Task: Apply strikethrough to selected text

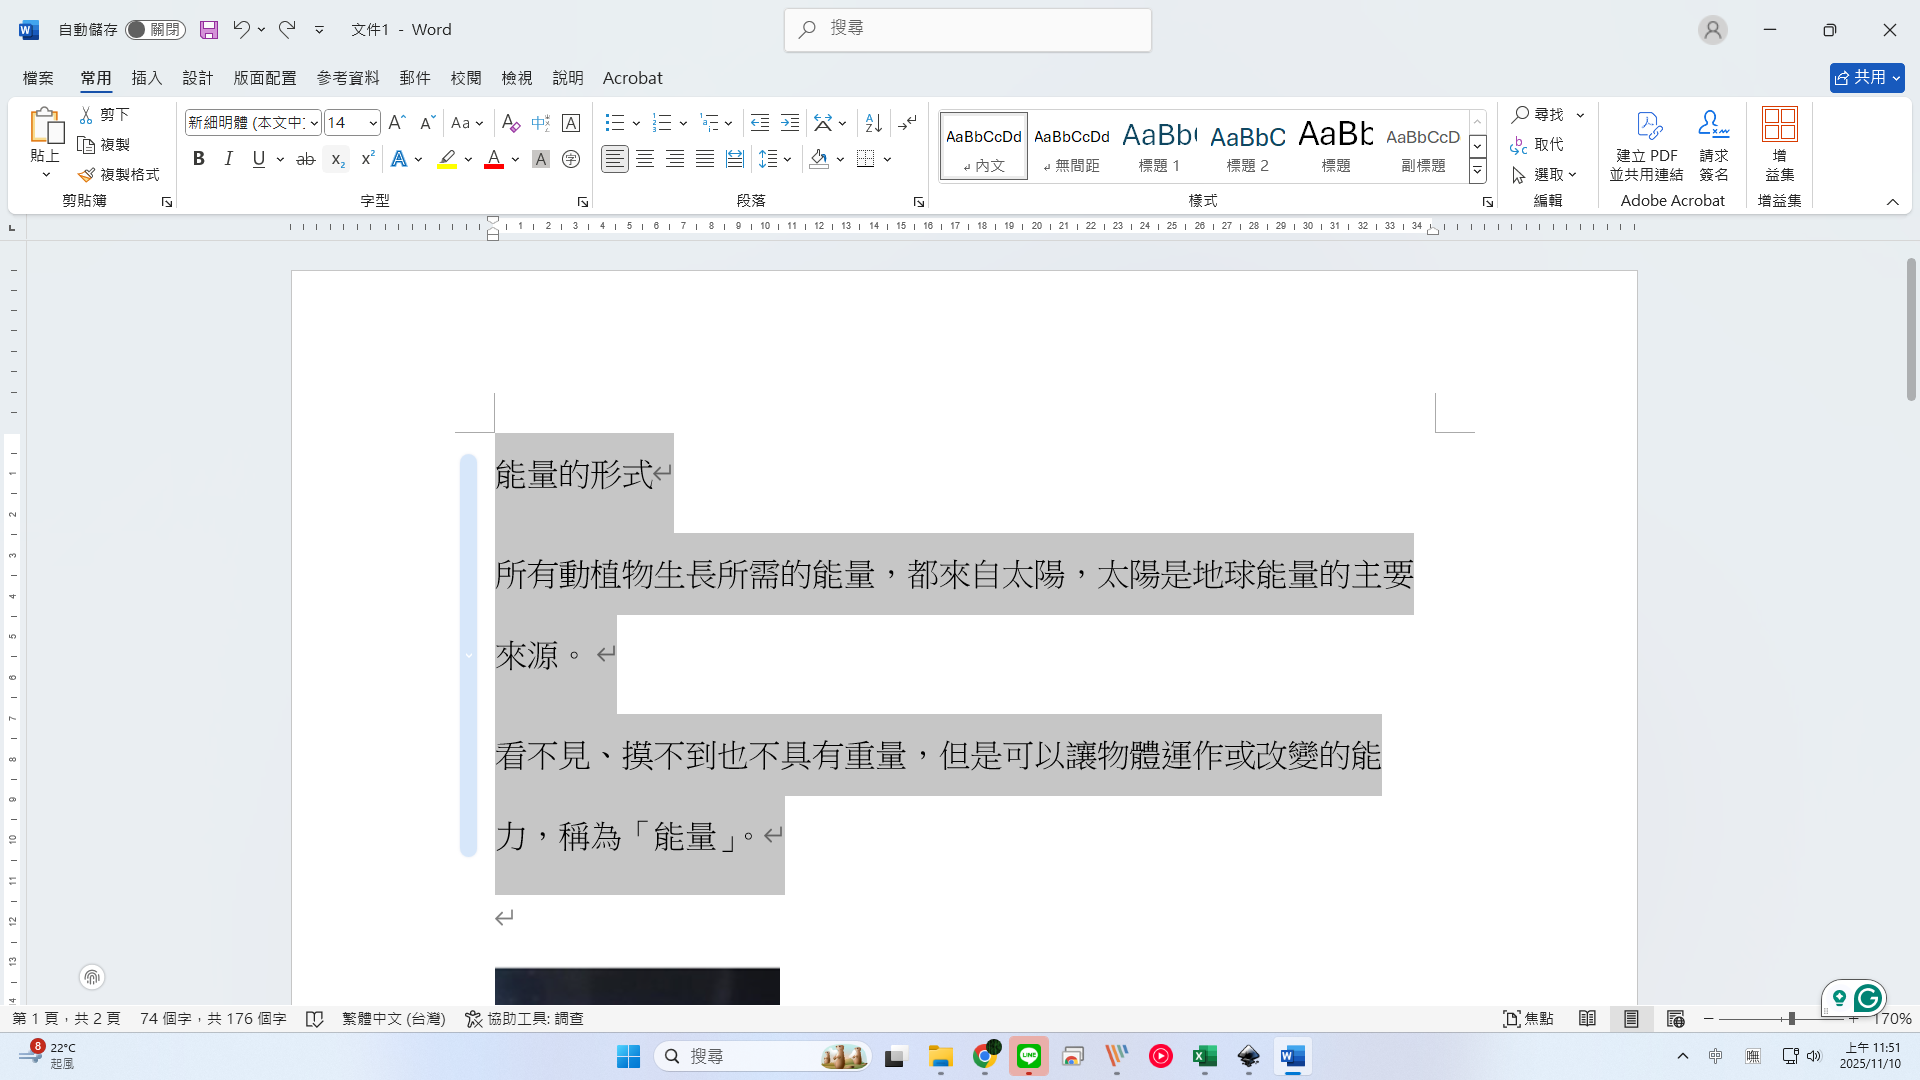Action: point(306,159)
